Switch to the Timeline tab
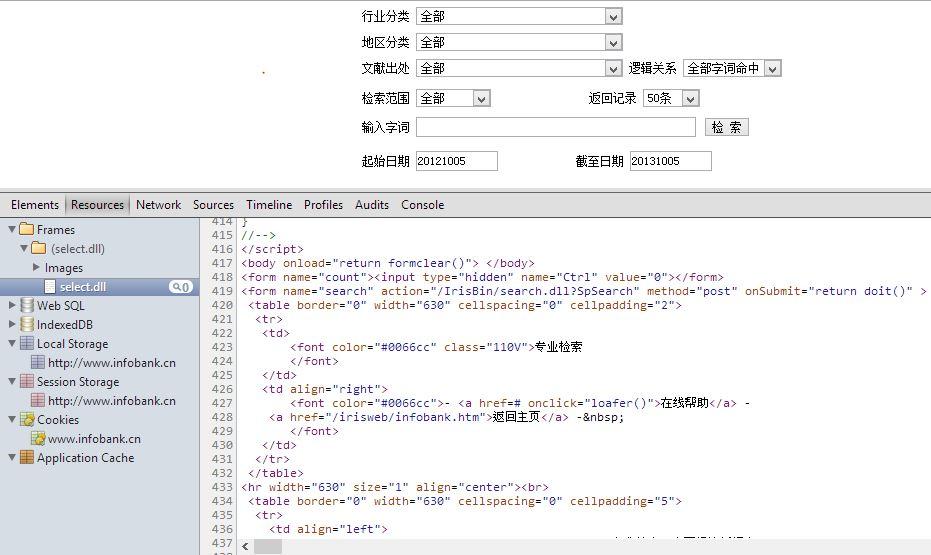Screen dimensions: 931x555 pos(269,205)
